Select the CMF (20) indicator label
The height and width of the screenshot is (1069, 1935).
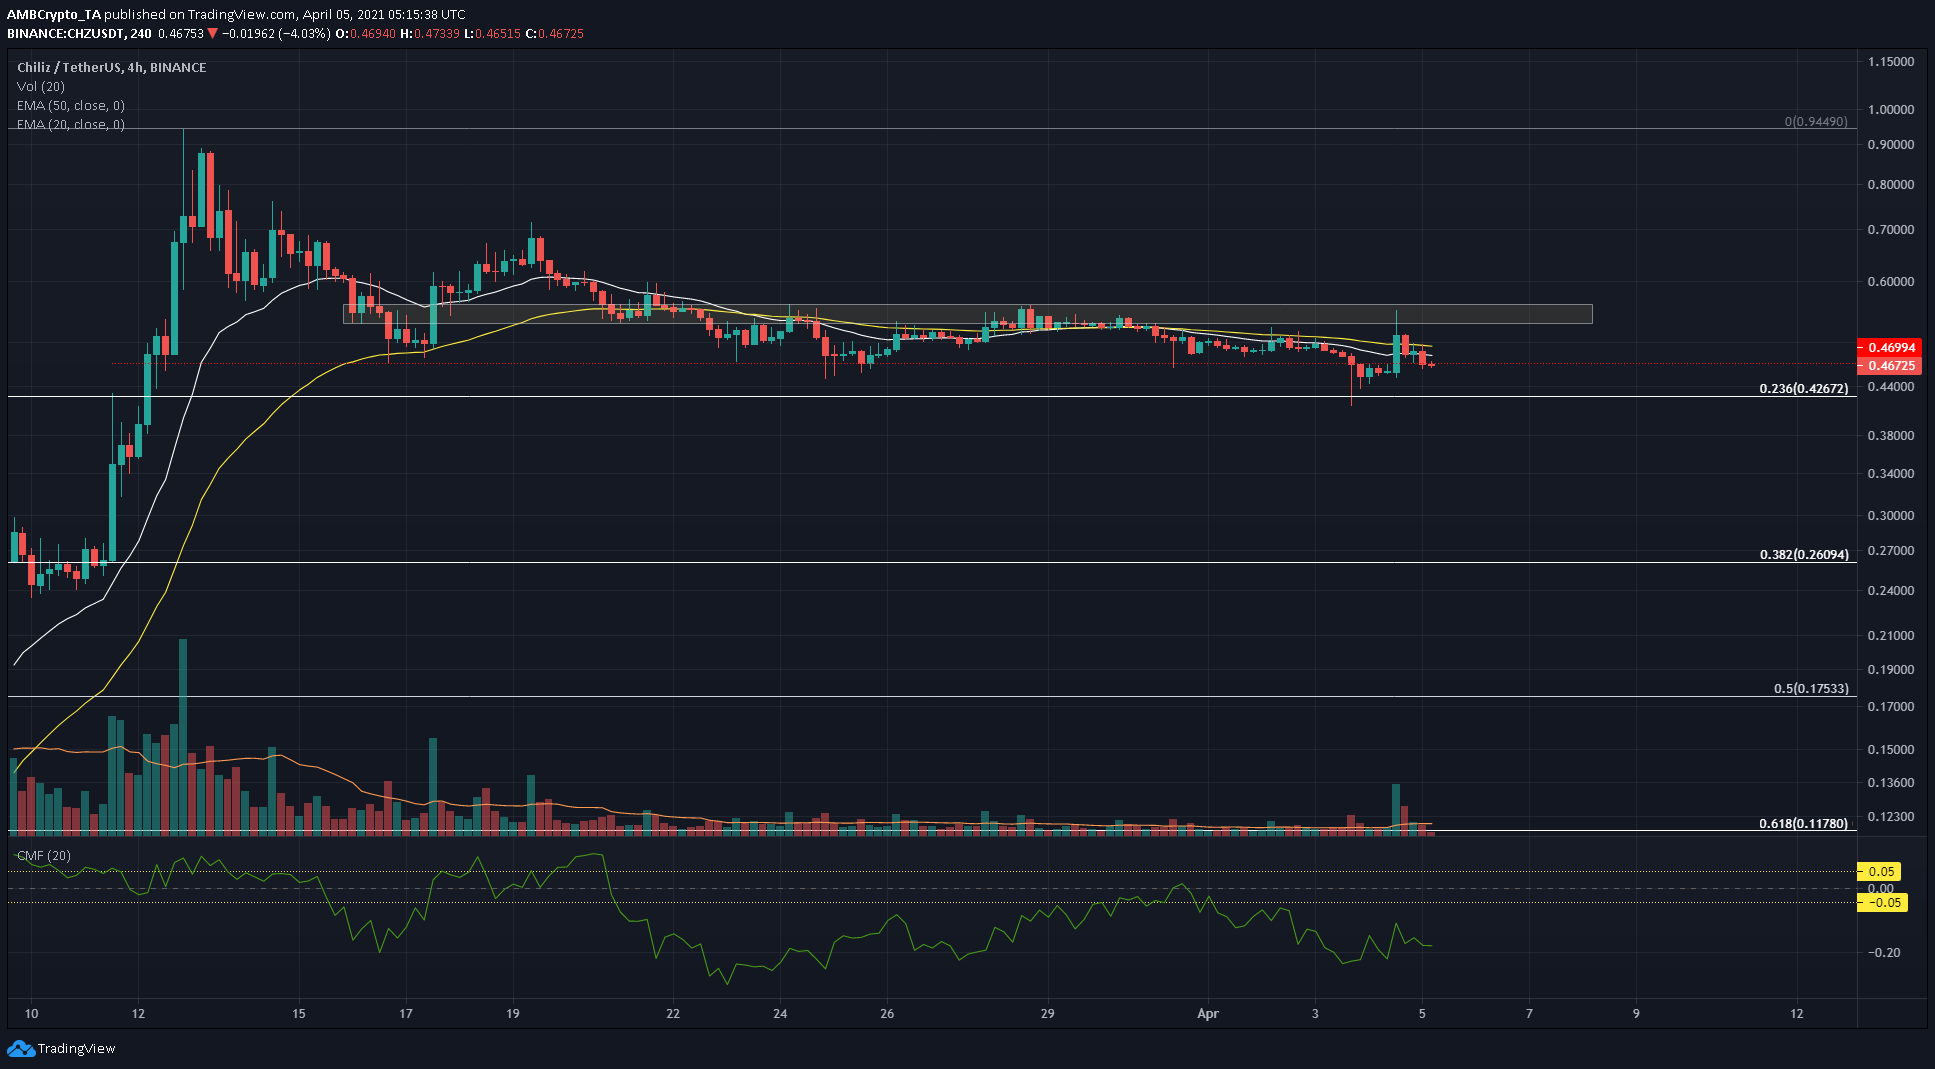click(x=44, y=855)
